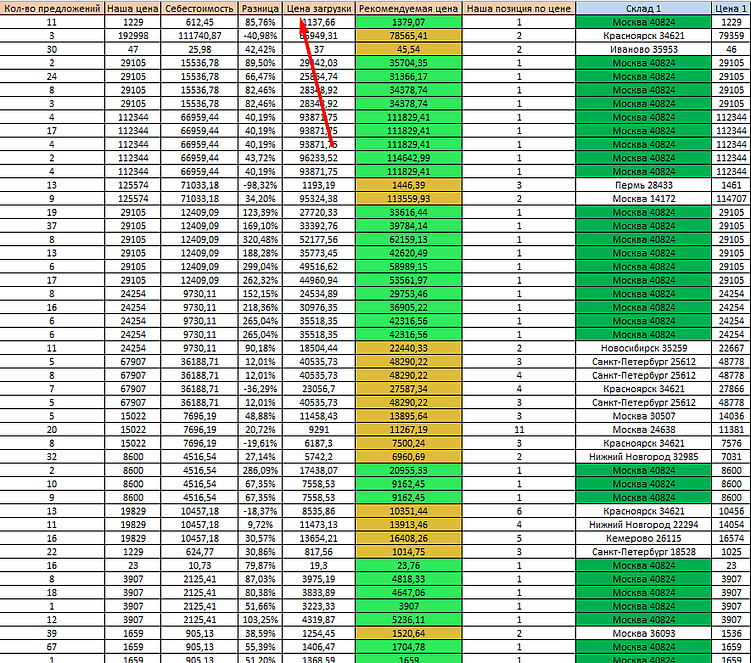Select the difference cell 286,09%

tap(260, 470)
